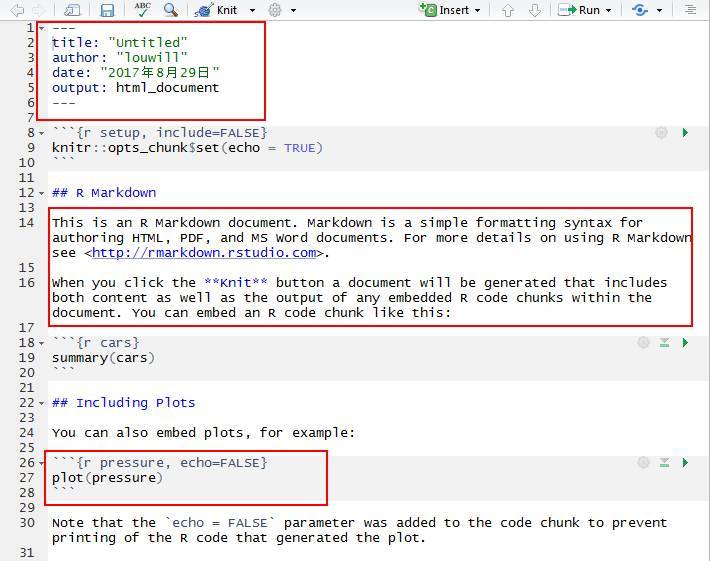Viewport: 710px width, 561px height.
Task: Collapse Including Plots section at line 22
Action: click(42, 403)
